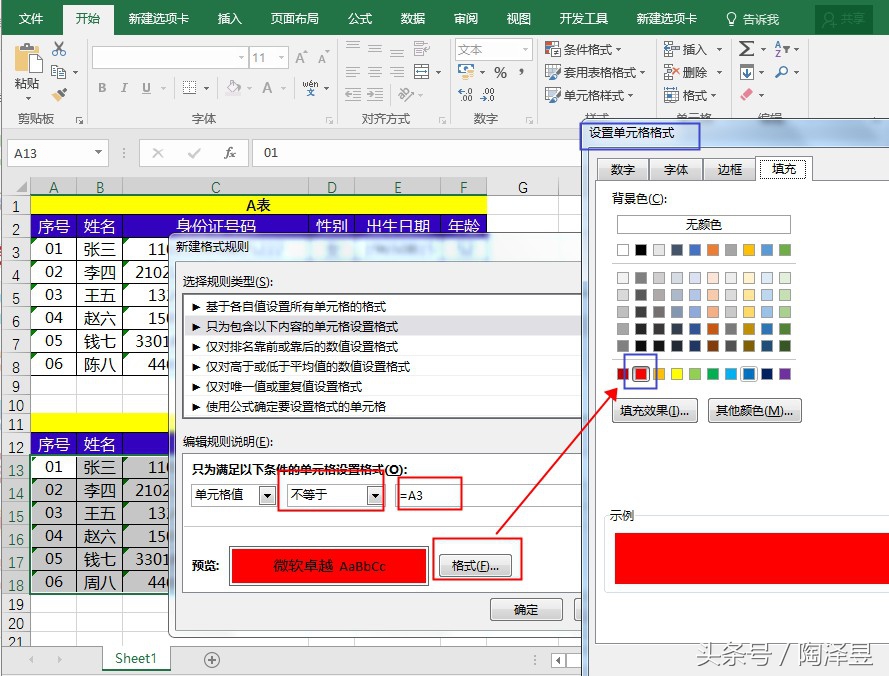The height and width of the screenshot is (676, 889).
Task: Click the 填充效果(I)... button
Action: pos(654,410)
